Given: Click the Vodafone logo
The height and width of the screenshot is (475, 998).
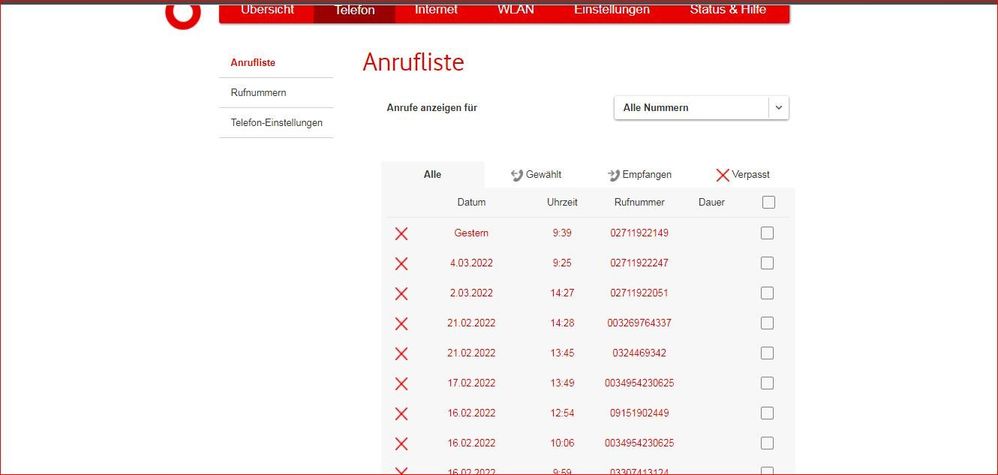Looking at the screenshot, I should (x=183, y=15).
